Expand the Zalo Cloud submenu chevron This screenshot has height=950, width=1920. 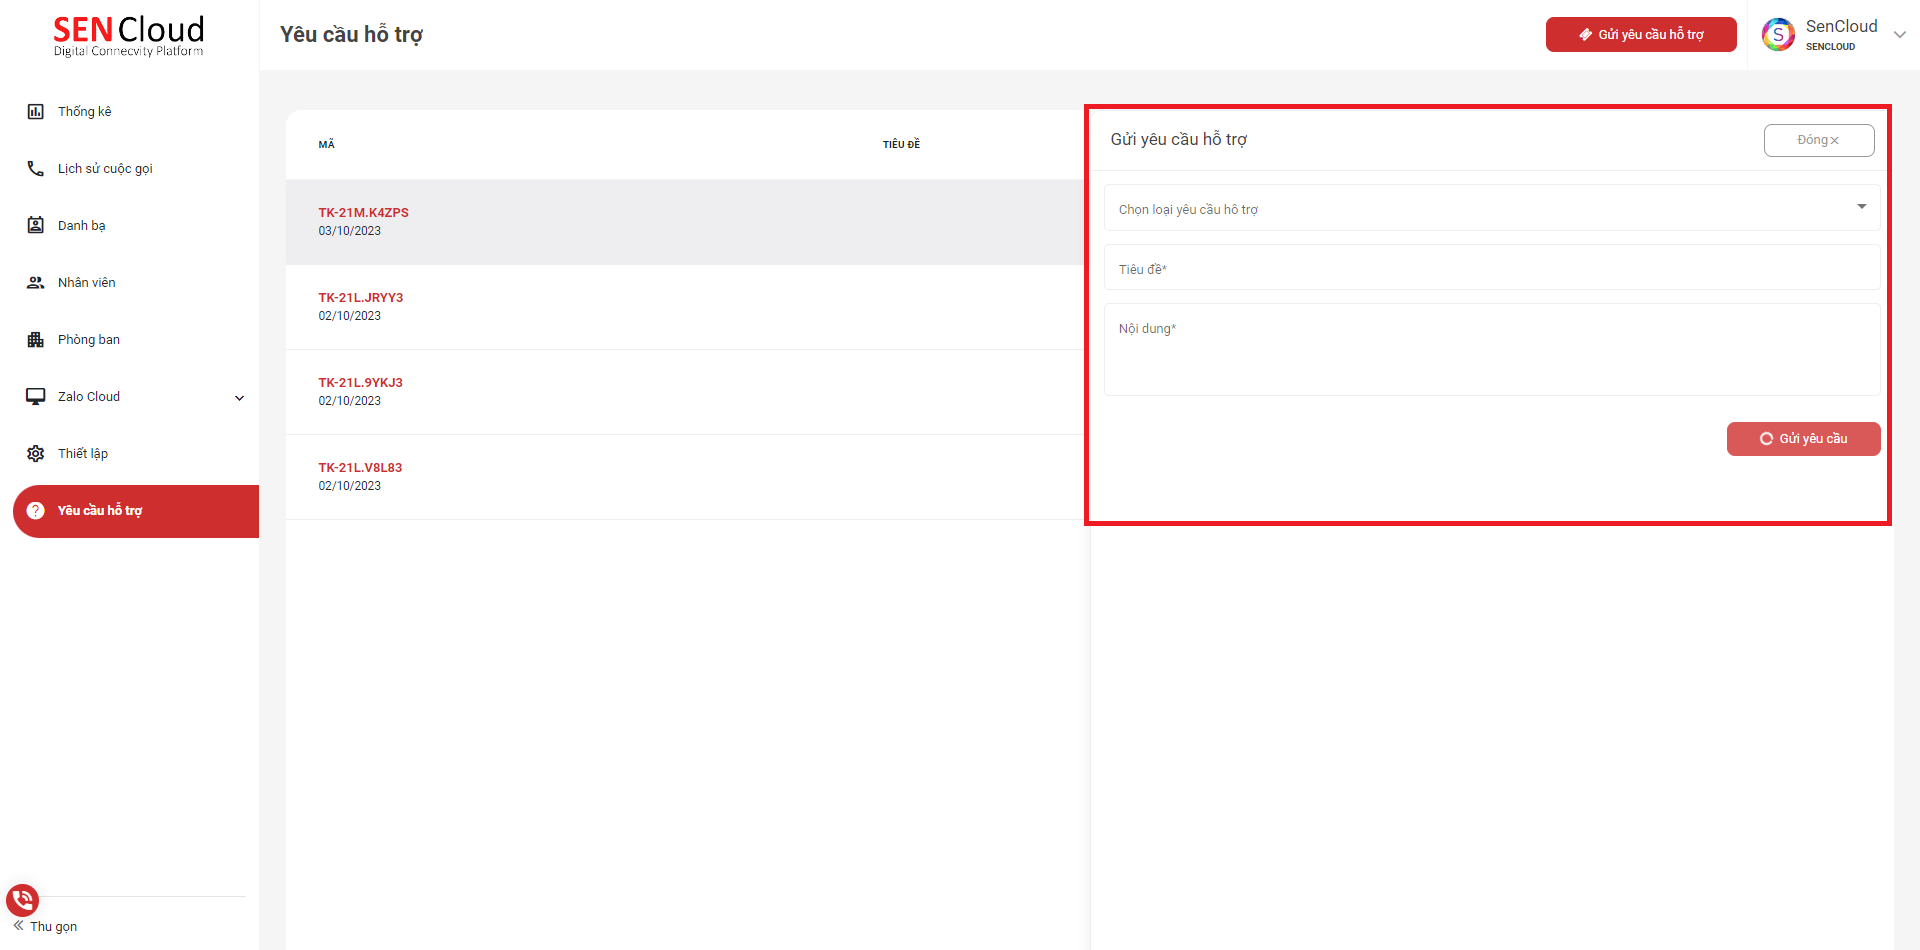[240, 398]
